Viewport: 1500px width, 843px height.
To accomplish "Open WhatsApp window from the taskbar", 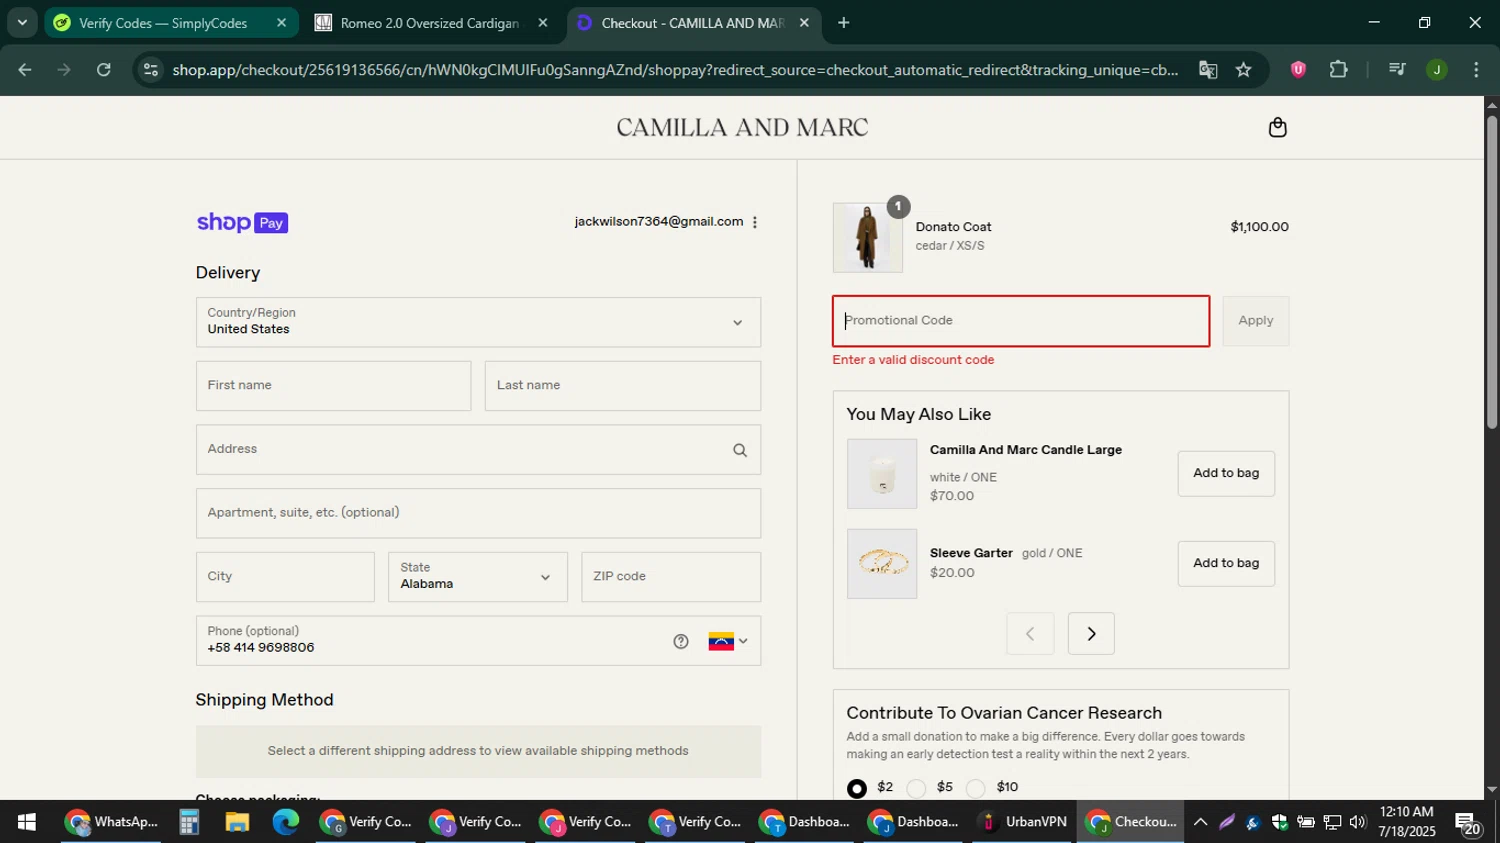I will (111, 822).
